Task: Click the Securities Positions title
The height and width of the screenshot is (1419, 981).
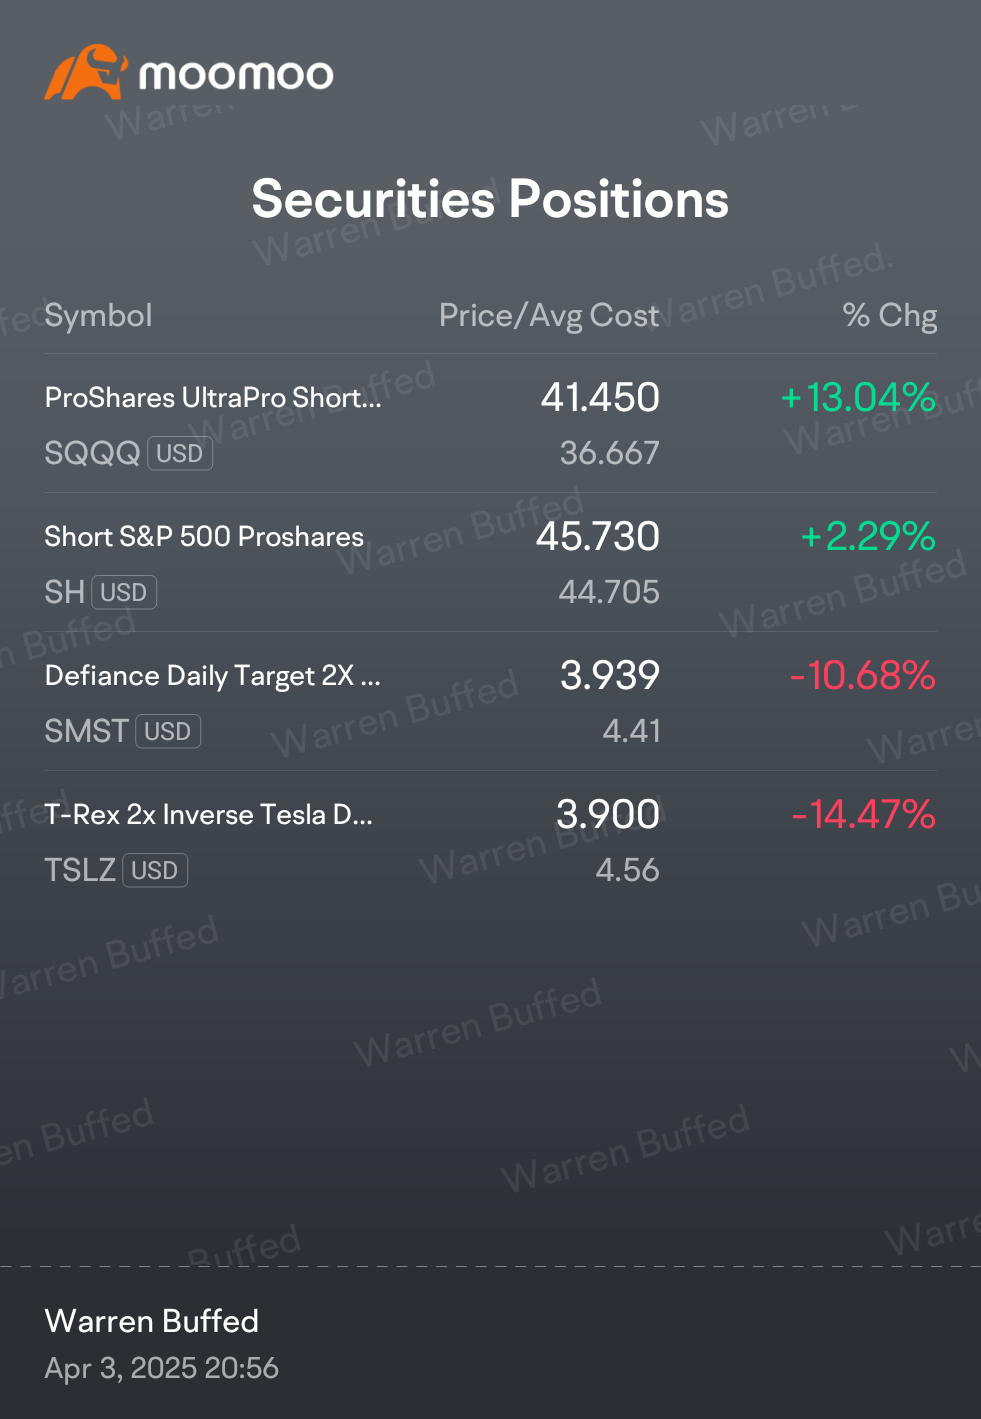Action: [490, 199]
